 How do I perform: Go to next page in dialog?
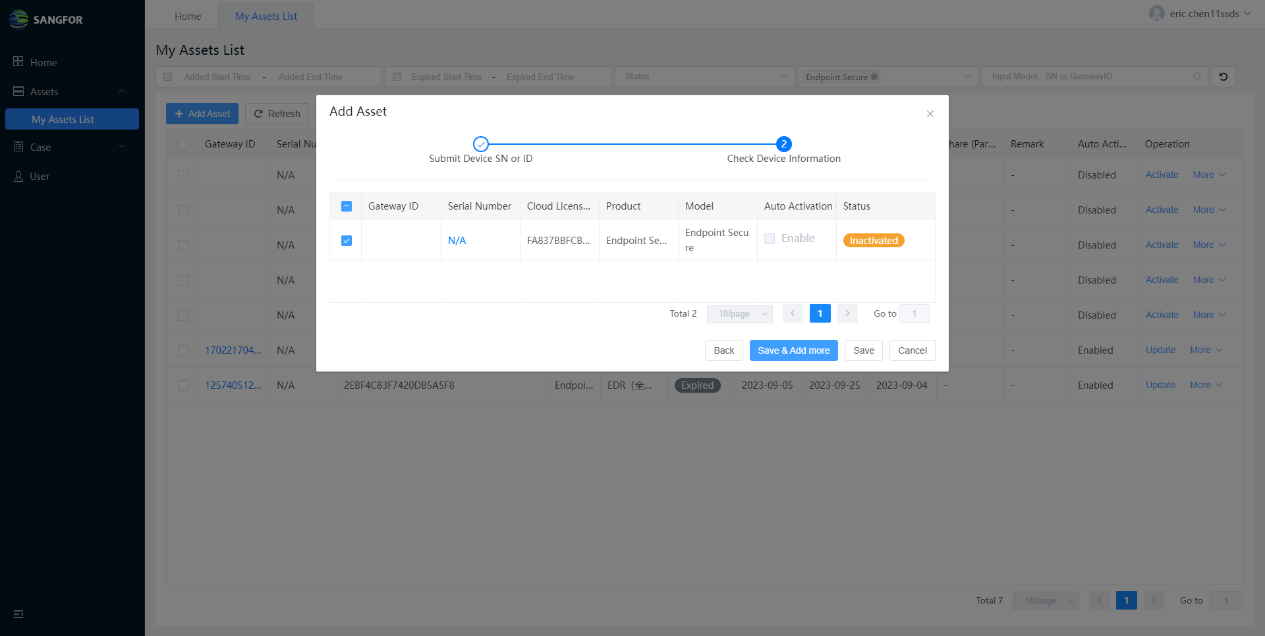(847, 314)
